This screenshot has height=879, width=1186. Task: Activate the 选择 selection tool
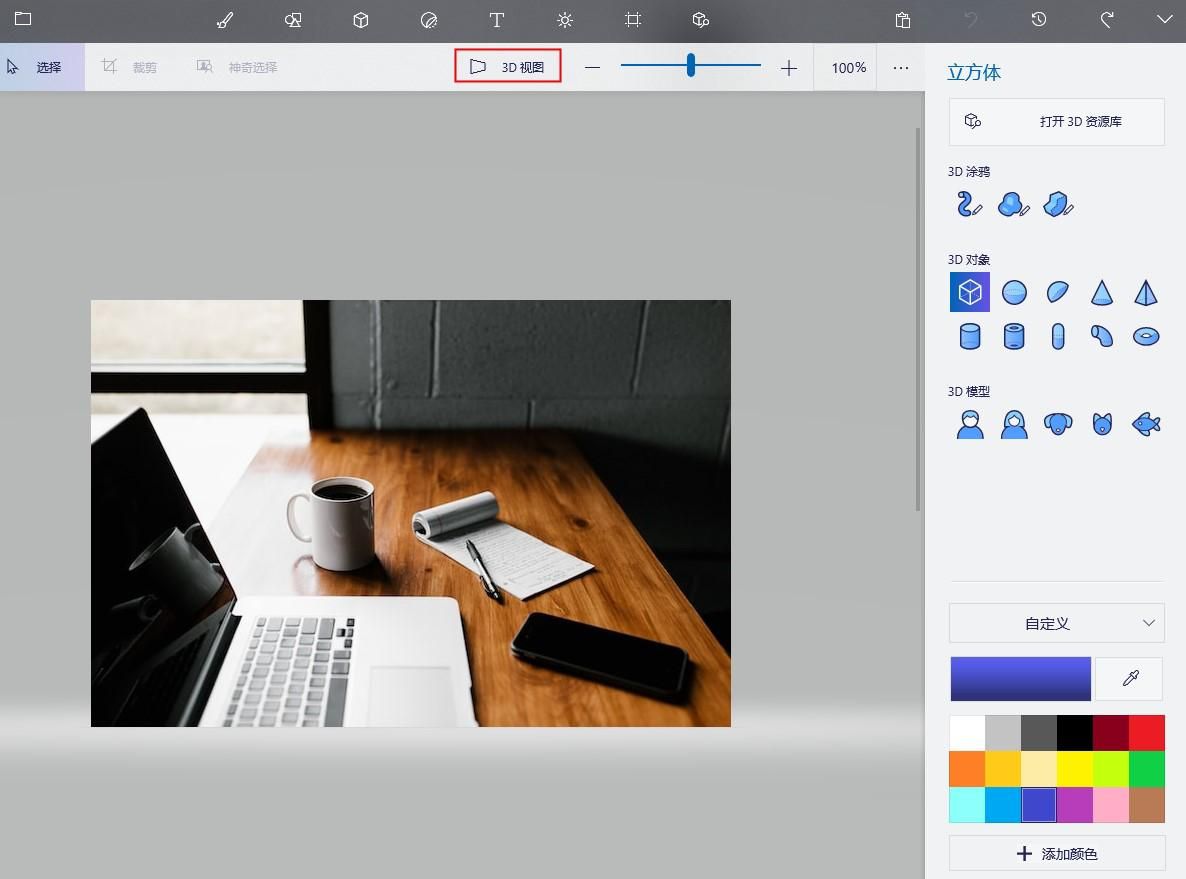(x=42, y=67)
